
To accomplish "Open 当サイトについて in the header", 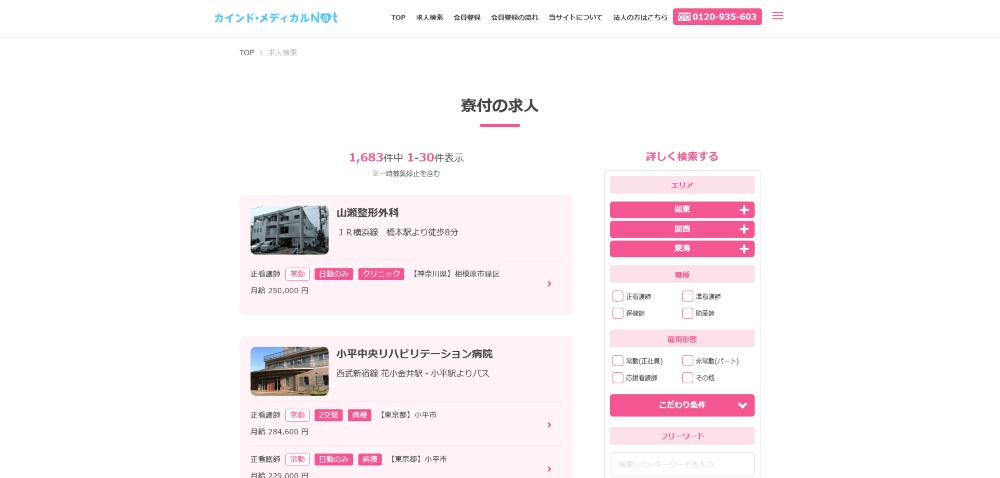I will tap(575, 17).
